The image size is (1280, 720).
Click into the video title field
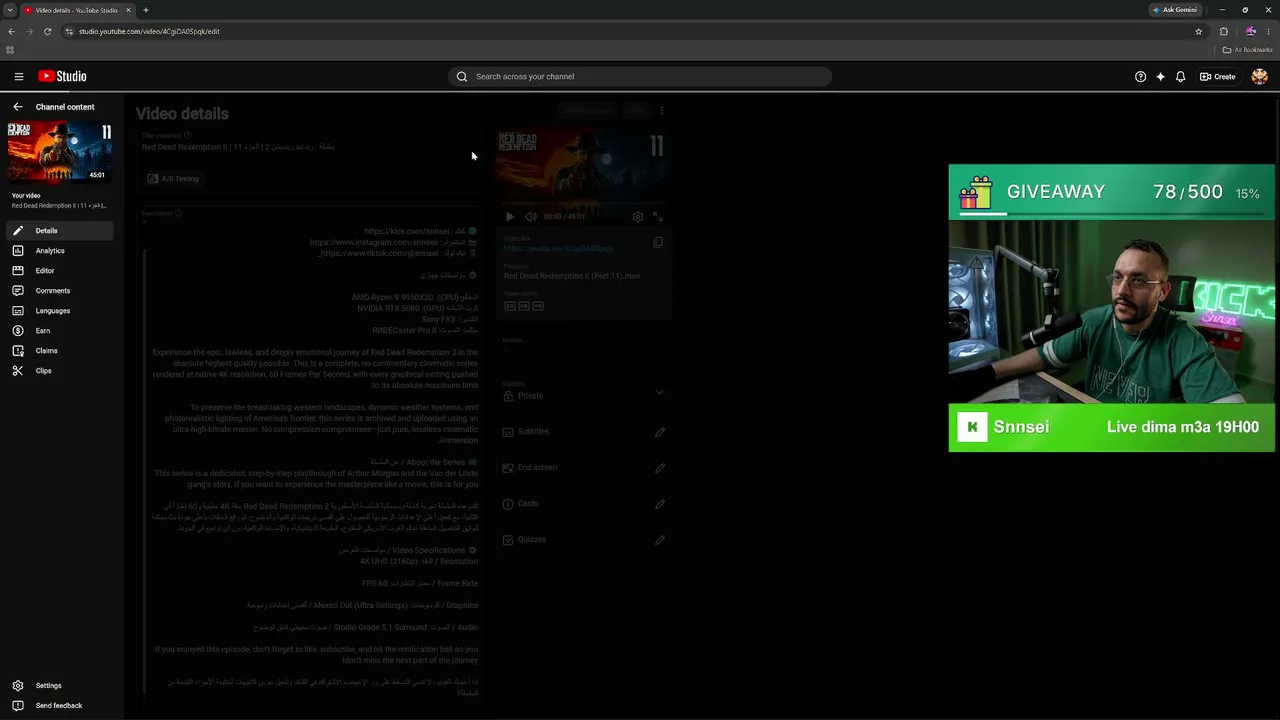click(310, 147)
